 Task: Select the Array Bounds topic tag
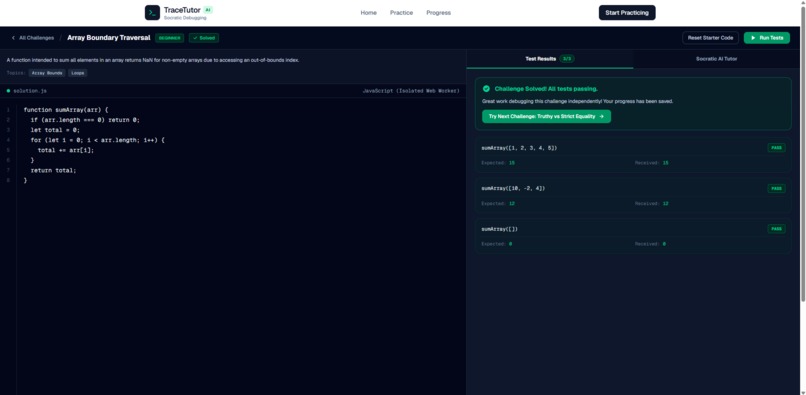[47, 73]
